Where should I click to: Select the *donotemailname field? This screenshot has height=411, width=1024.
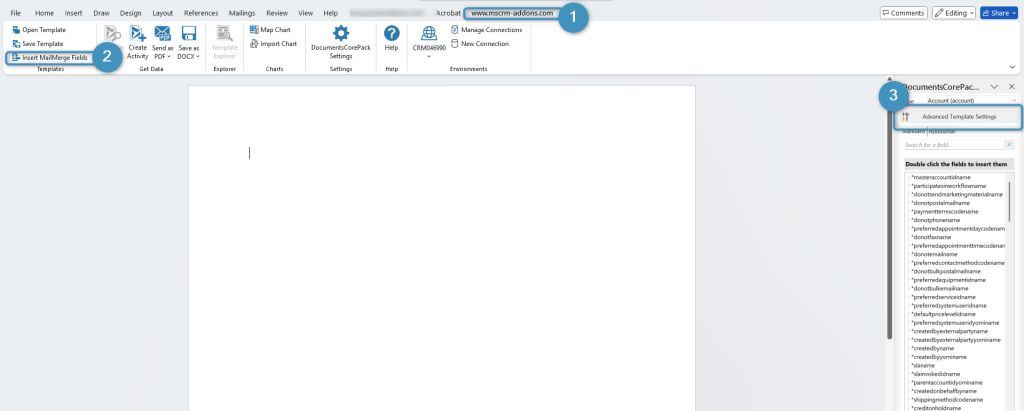(936, 254)
